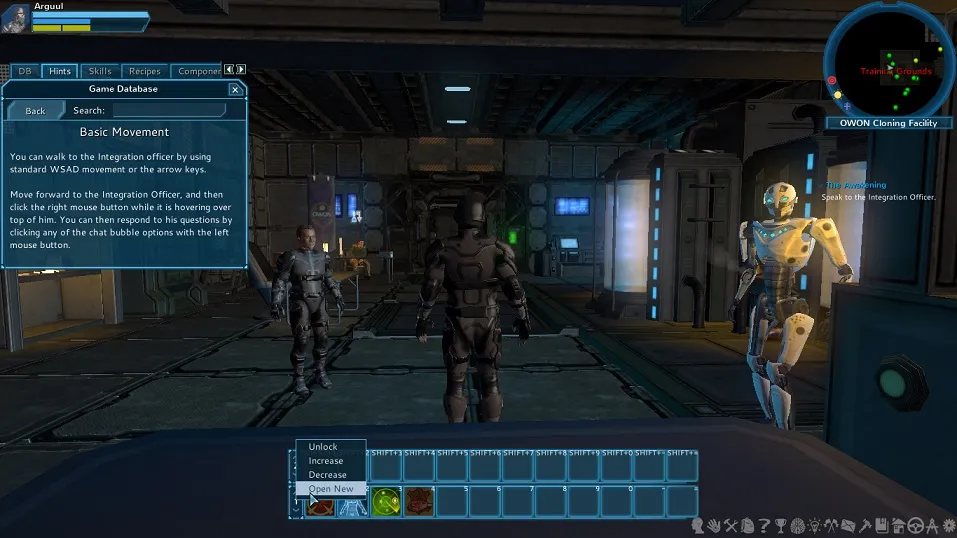Open the backpack inventory icon
Screen dimensions: 957x538
pos(748,525)
